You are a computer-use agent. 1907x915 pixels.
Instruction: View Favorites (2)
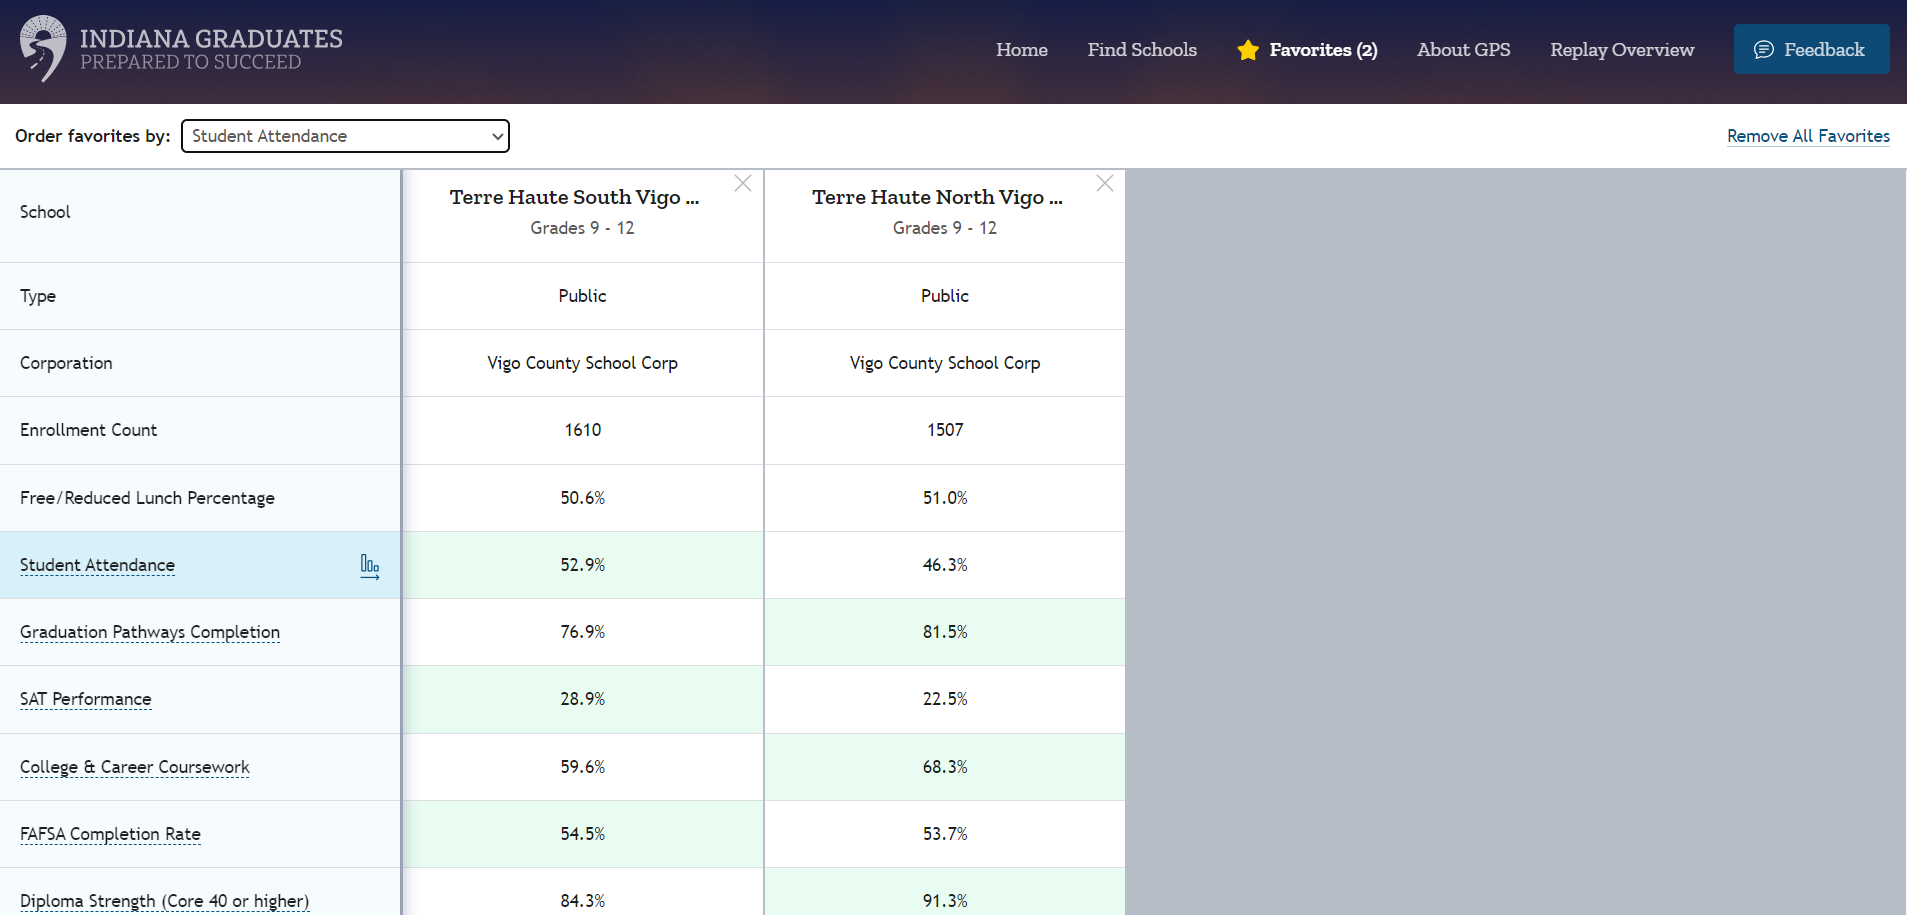(x=1322, y=50)
